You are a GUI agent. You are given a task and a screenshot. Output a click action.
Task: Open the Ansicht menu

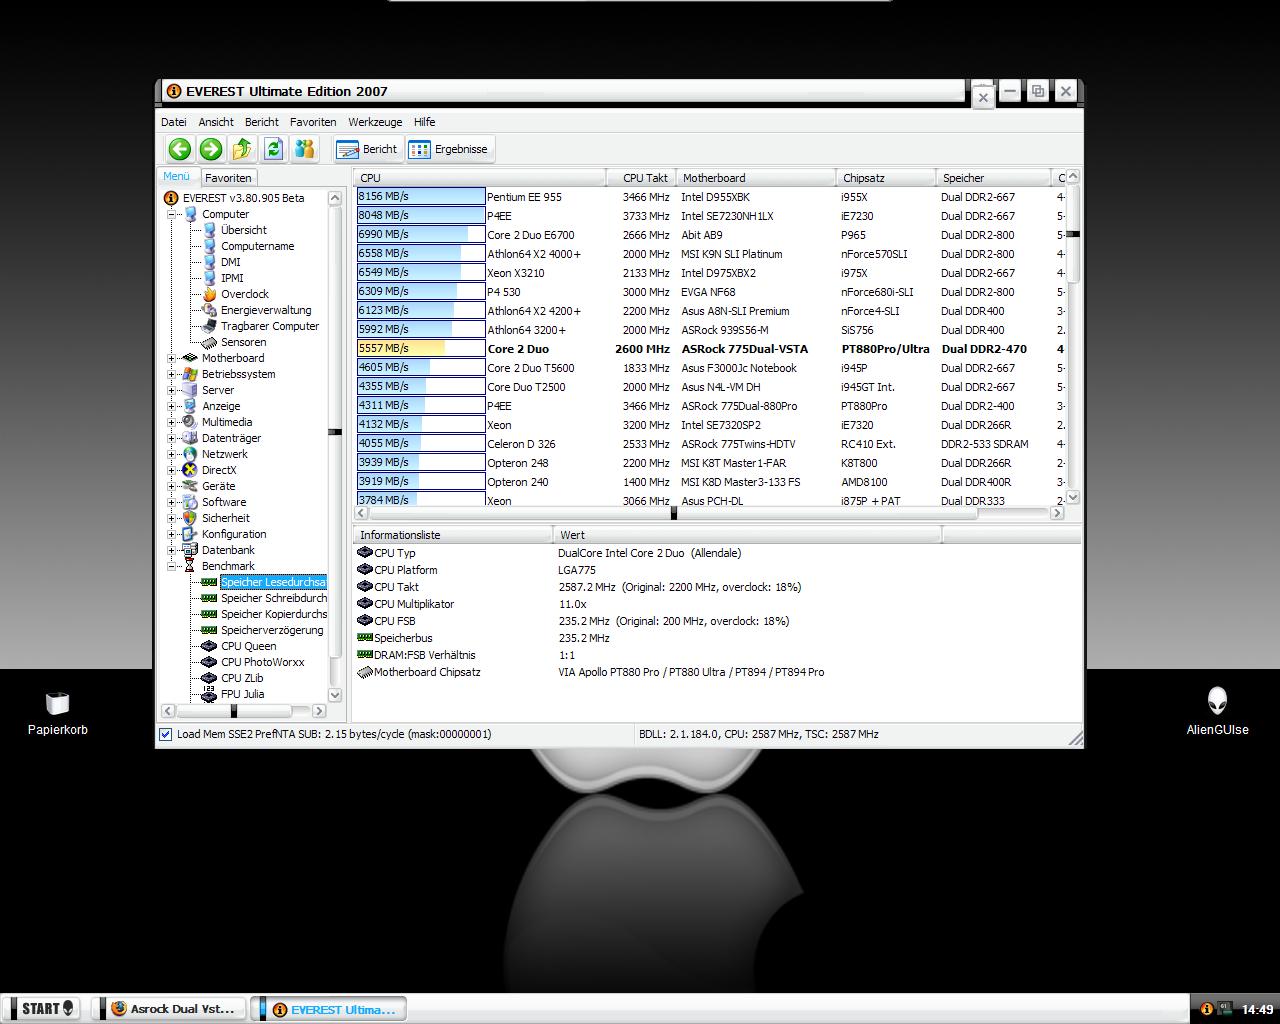pos(216,122)
